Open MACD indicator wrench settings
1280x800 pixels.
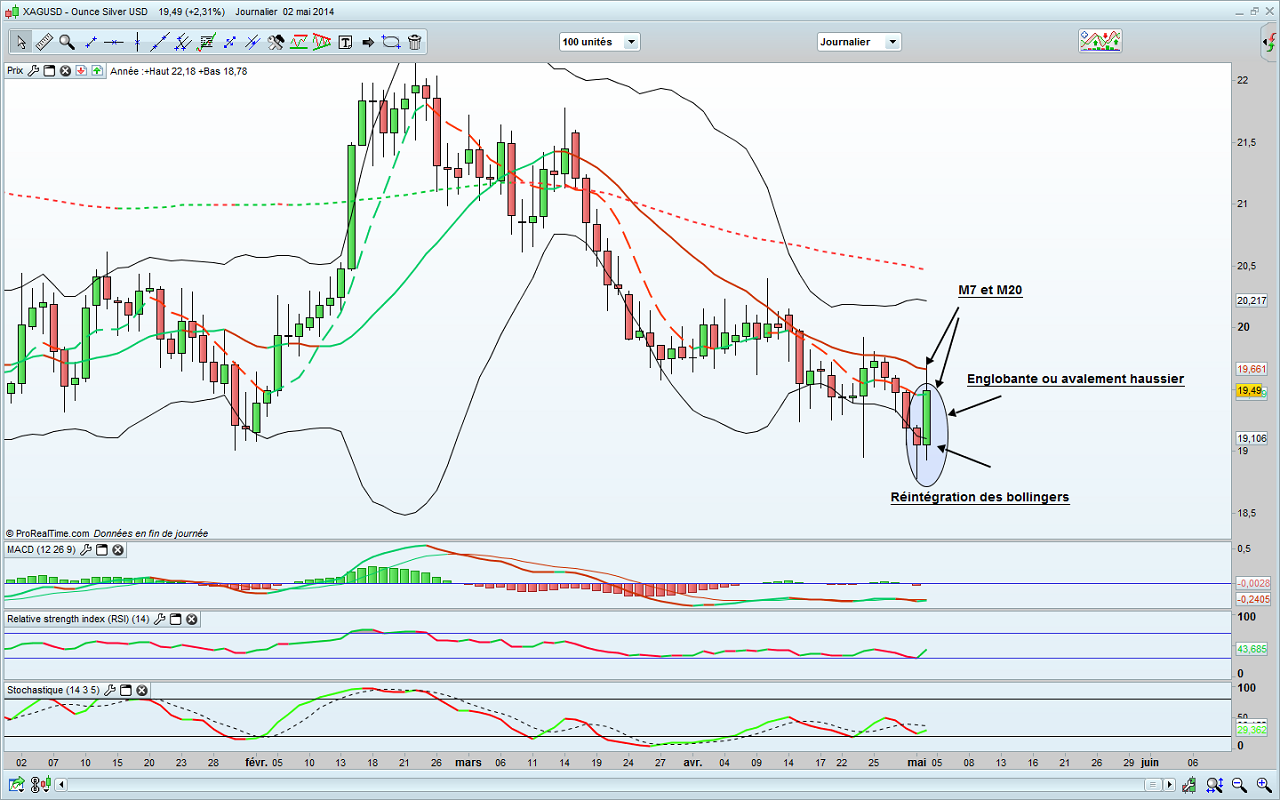[x=86, y=550]
